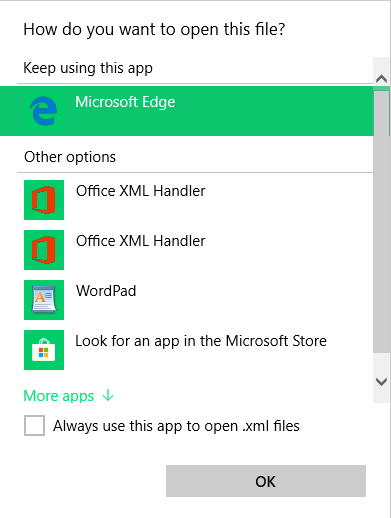Viewport: 391px width, 518px height.
Task: Click the More apps down arrow
Action: (x=108, y=396)
